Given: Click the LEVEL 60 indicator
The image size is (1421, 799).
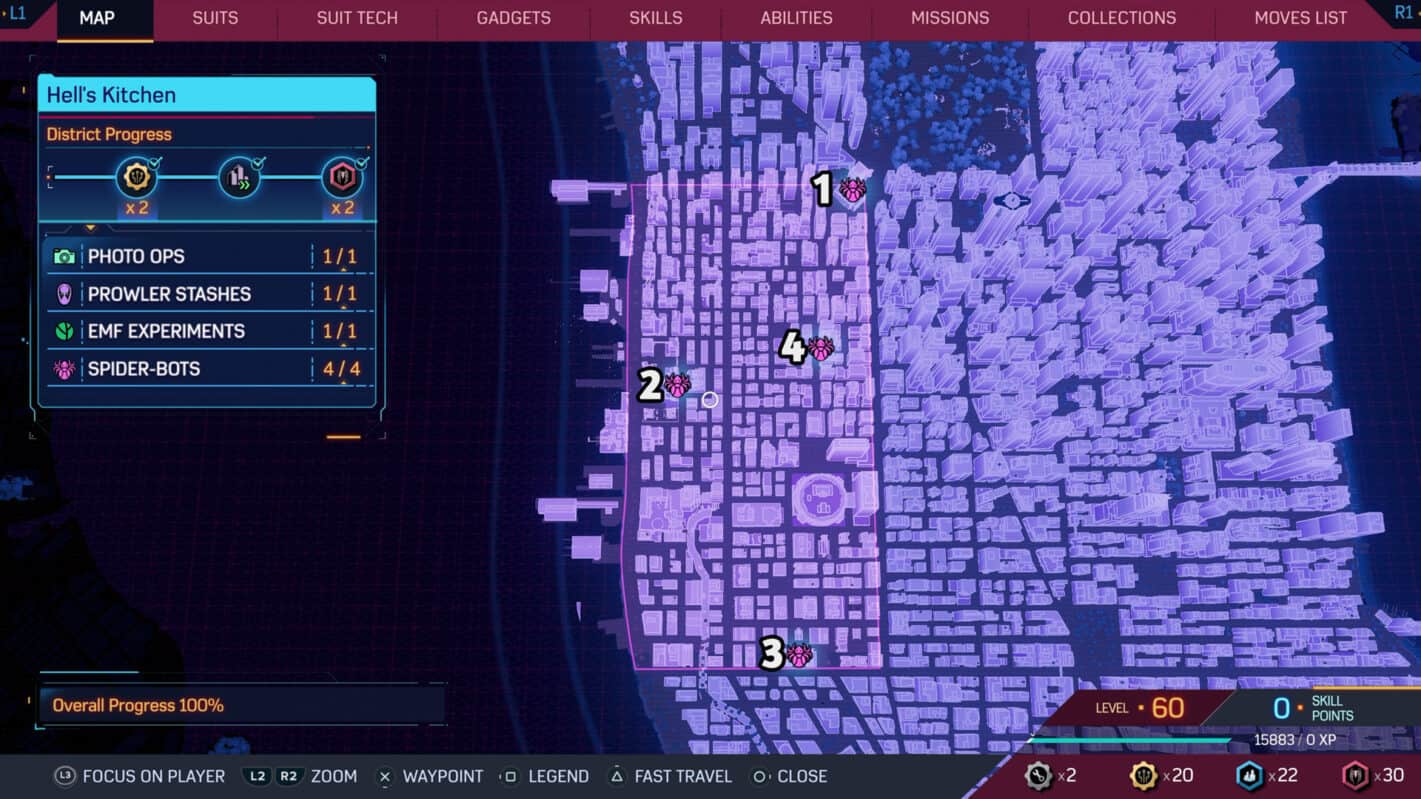Looking at the screenshot, I should (1140, 708).
